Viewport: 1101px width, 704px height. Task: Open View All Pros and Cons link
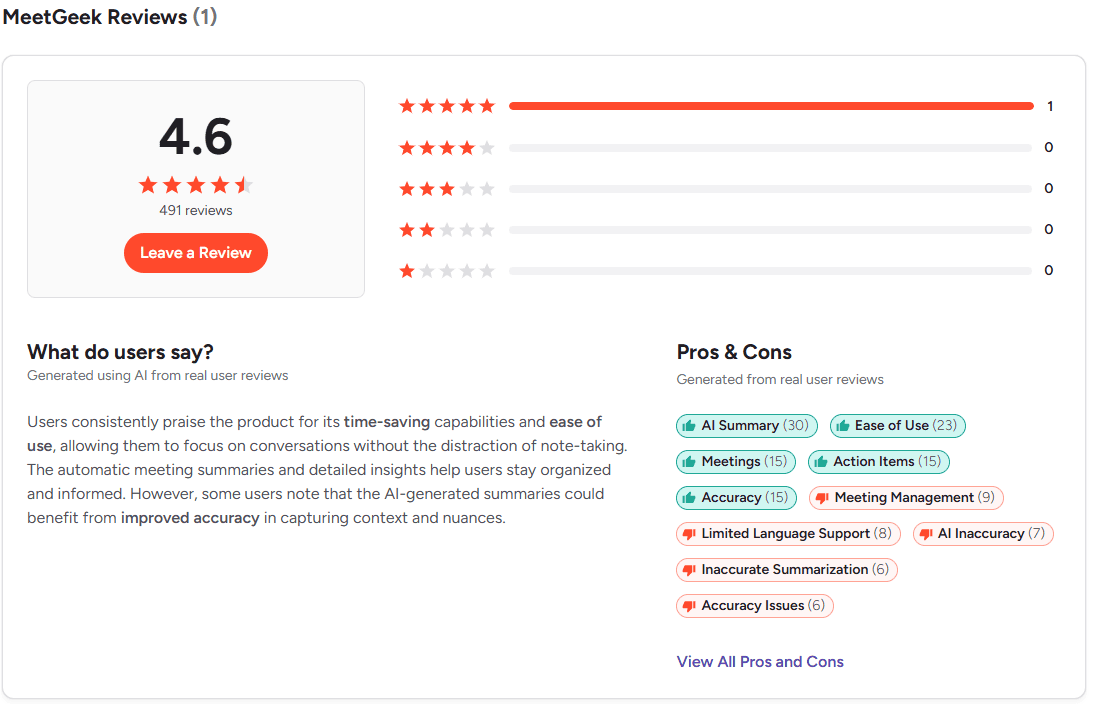point(760,662)
